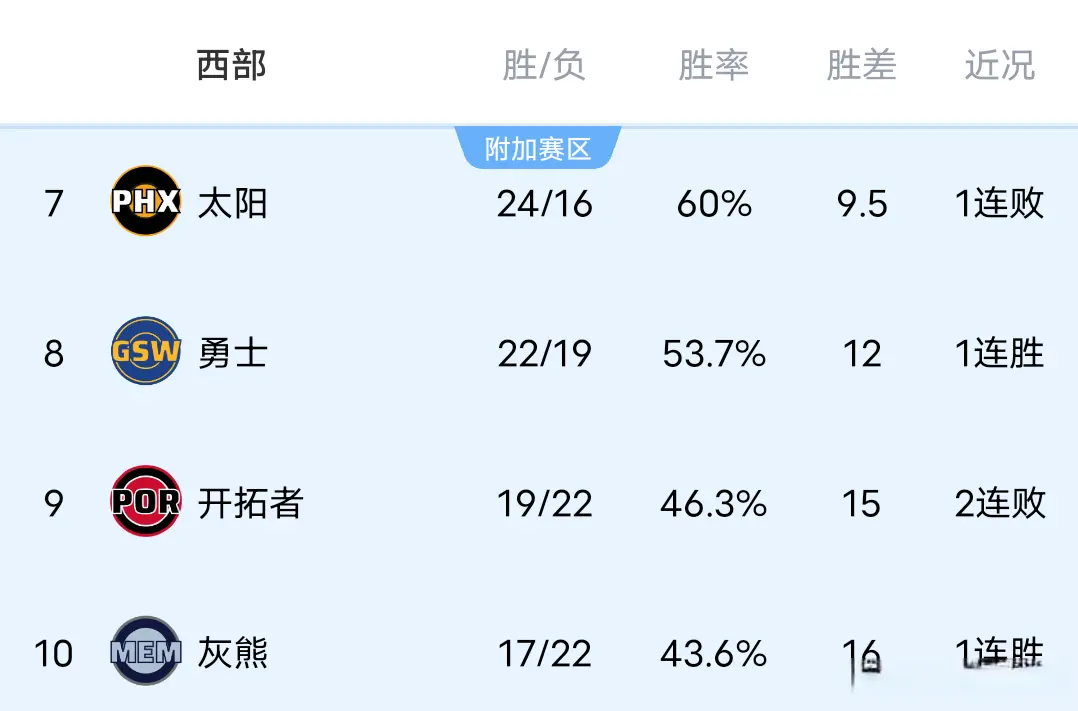Click the Portland POR team logo
Screen dimensions: 1078x711
point(145,501)
